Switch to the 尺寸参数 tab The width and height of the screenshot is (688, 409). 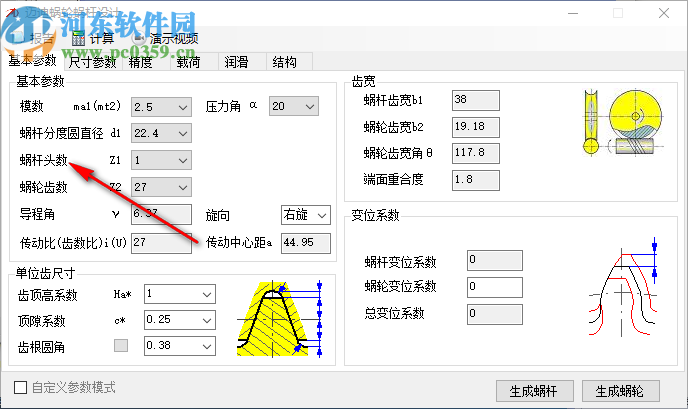pyautogui.click(x=92, y=62)
